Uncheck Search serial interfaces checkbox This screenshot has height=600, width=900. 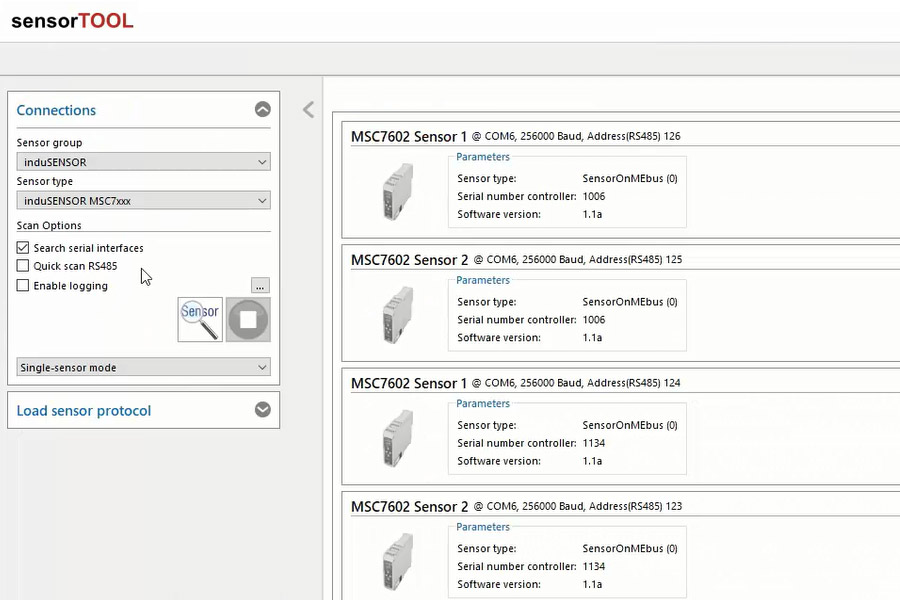tap(23, 248)
